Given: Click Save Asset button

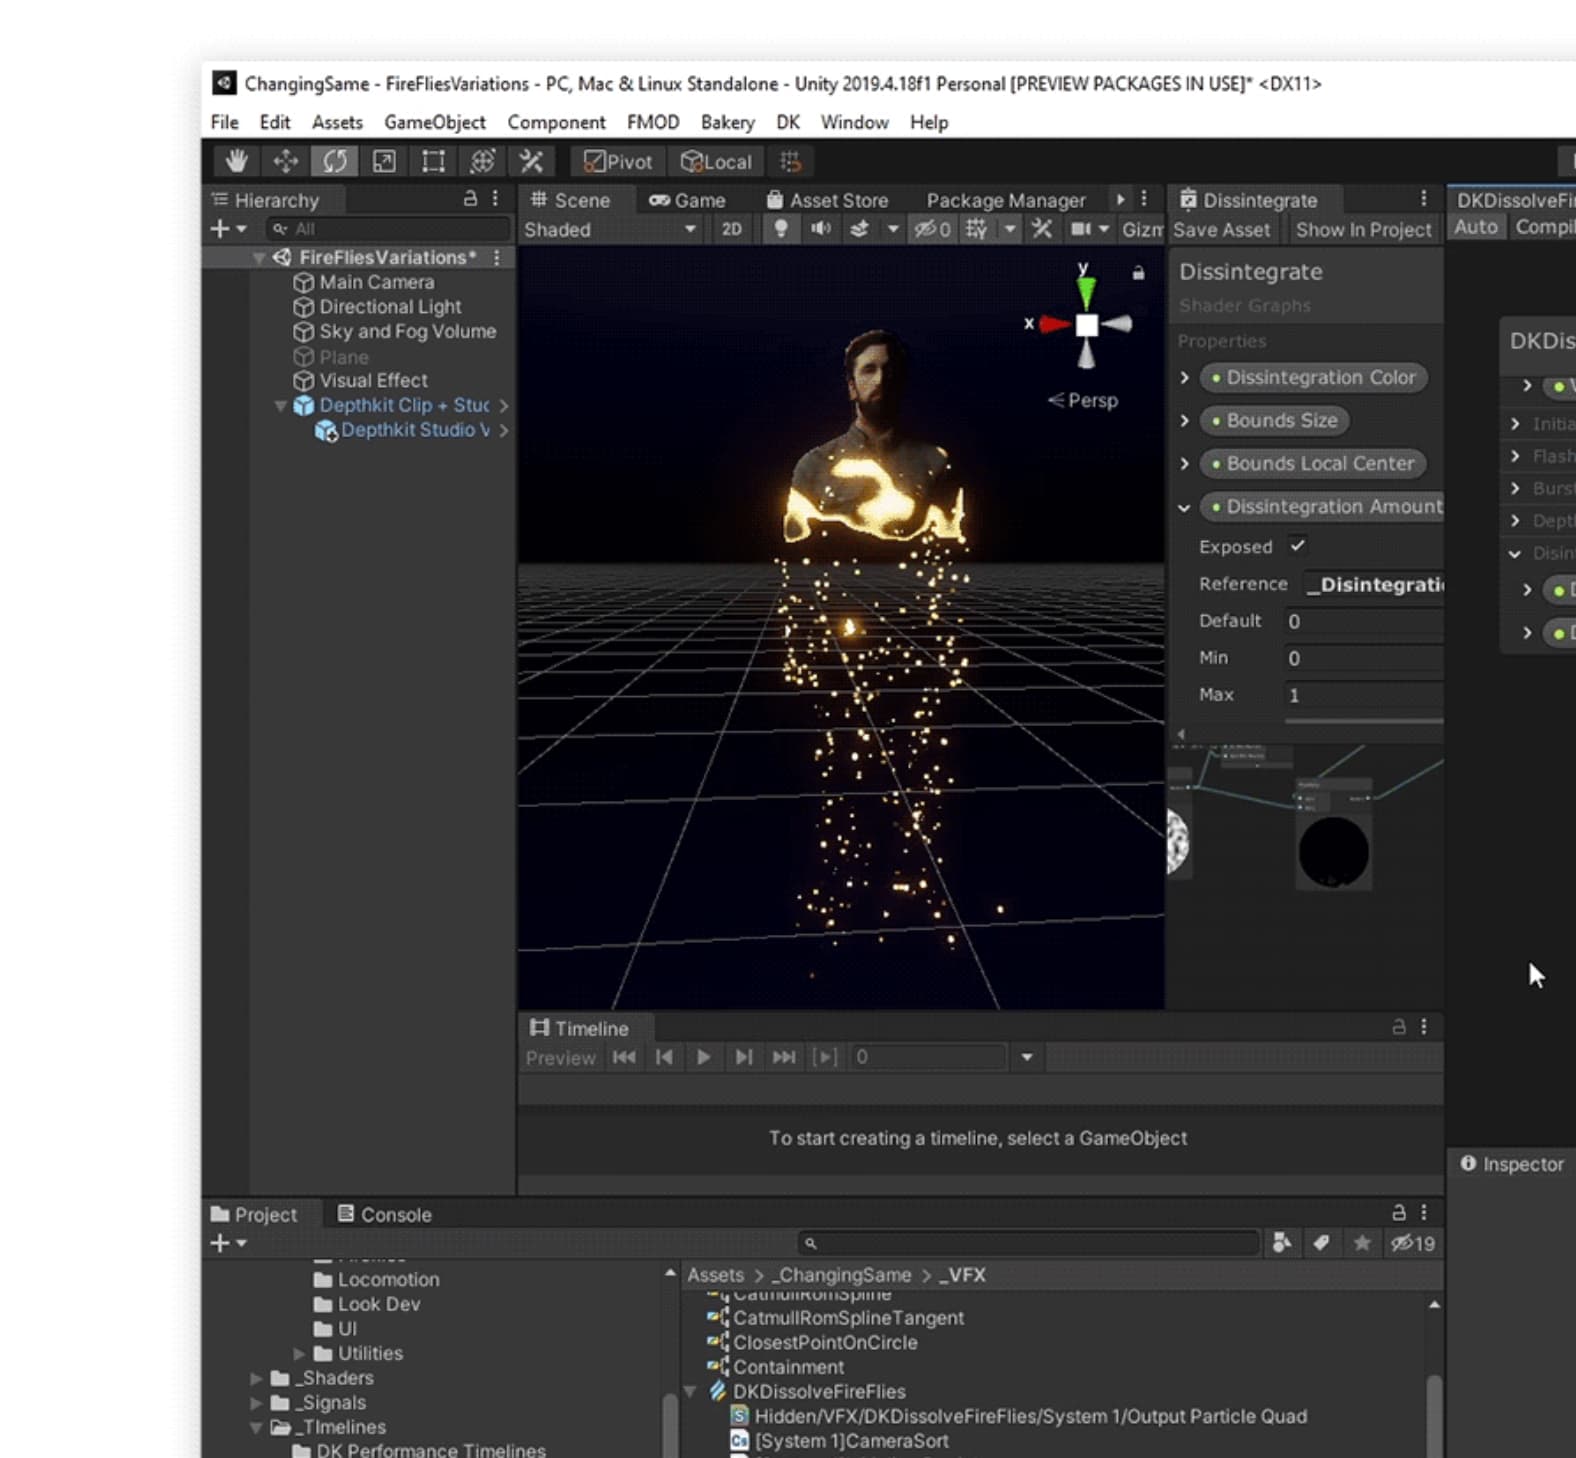Looking at the screenshot, I should [x=1221, y=229].
